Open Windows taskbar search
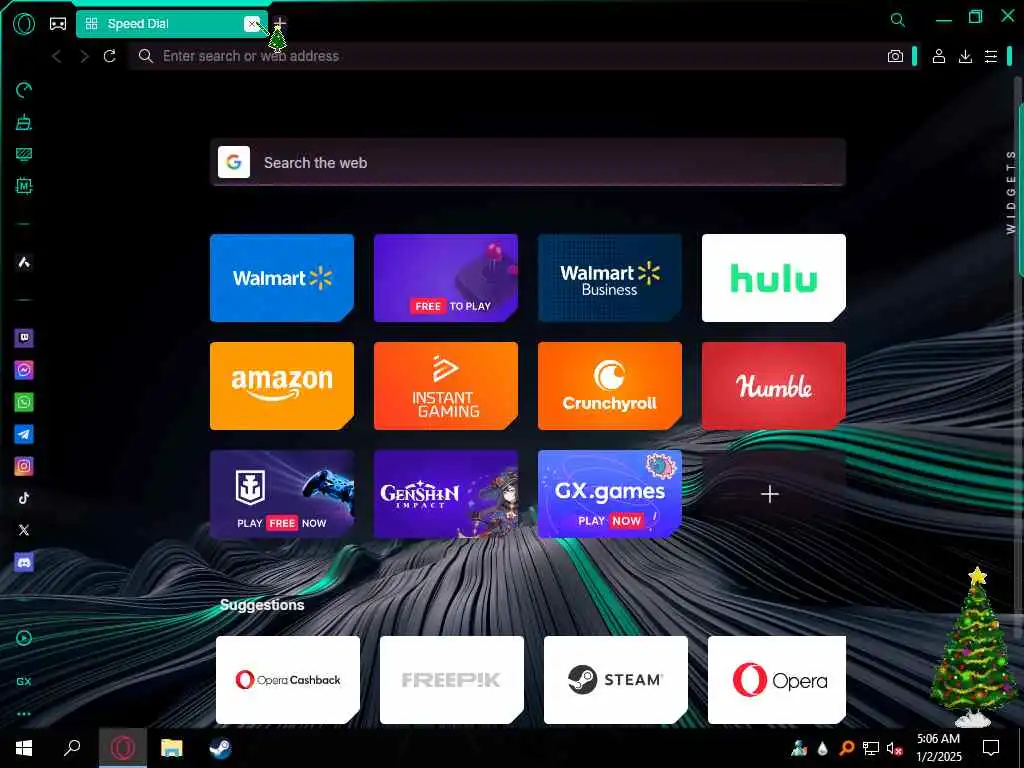 point(72,748)
